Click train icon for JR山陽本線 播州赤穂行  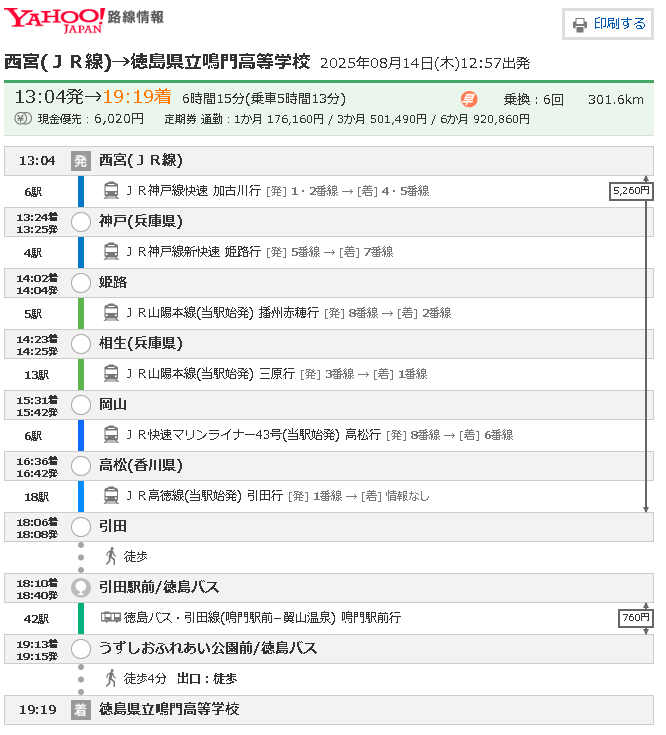(111, 313)
